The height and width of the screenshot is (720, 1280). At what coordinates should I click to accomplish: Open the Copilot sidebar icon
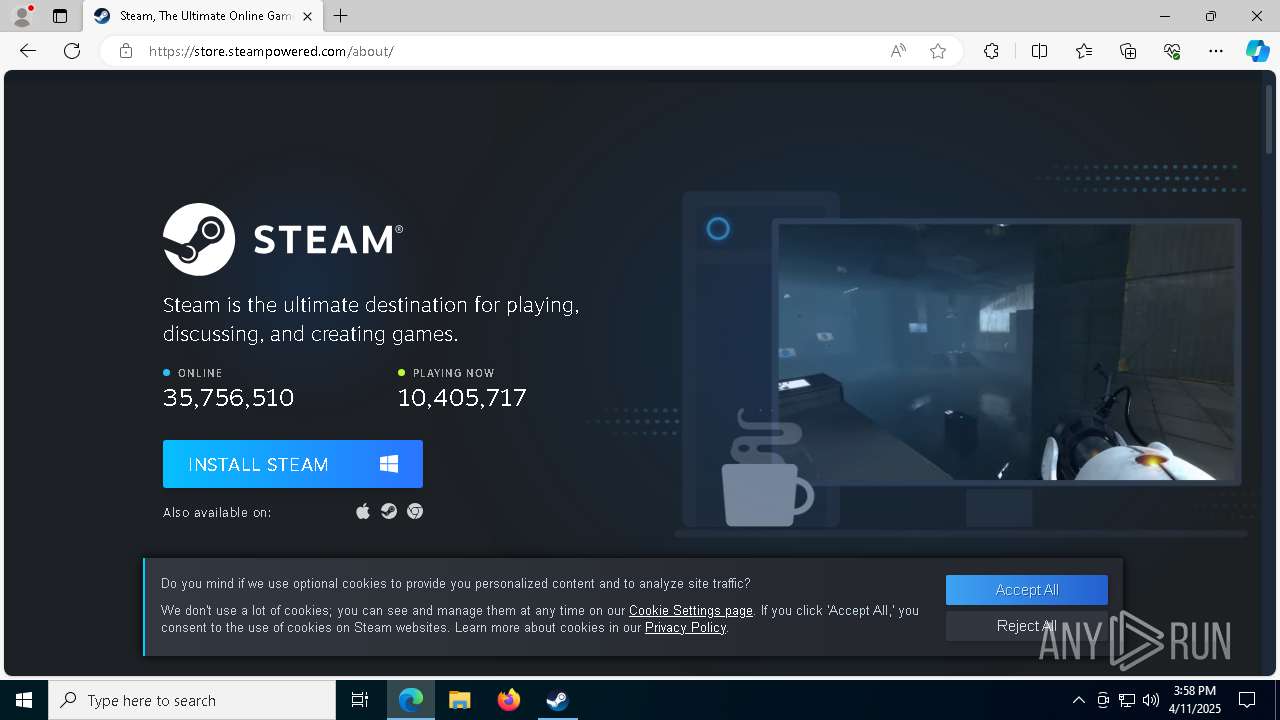coord(1257,51)
